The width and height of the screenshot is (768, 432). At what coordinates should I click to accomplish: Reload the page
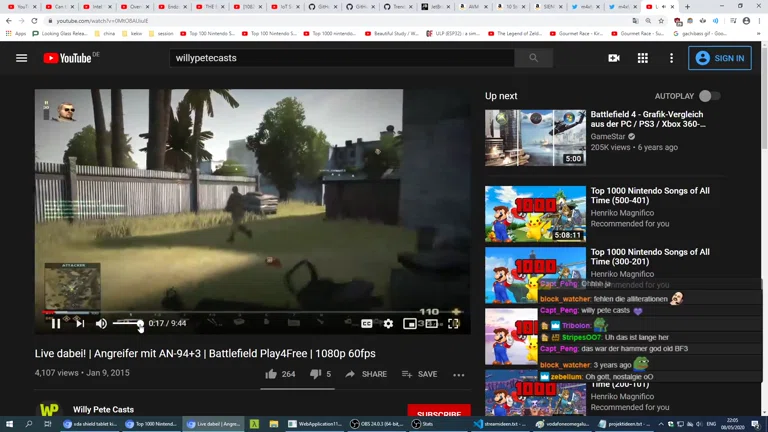pos(34,21)
